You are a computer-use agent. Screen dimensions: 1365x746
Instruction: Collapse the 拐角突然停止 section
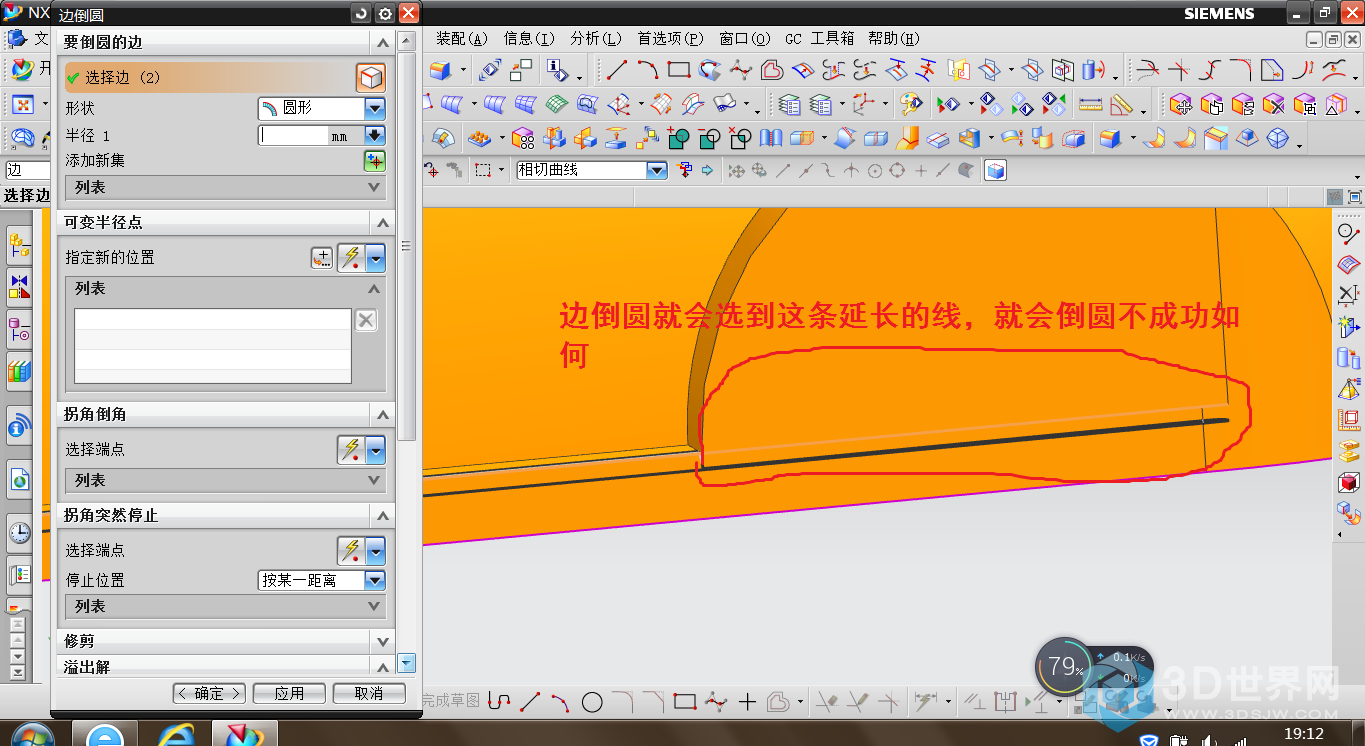click(x=381, y=515)
